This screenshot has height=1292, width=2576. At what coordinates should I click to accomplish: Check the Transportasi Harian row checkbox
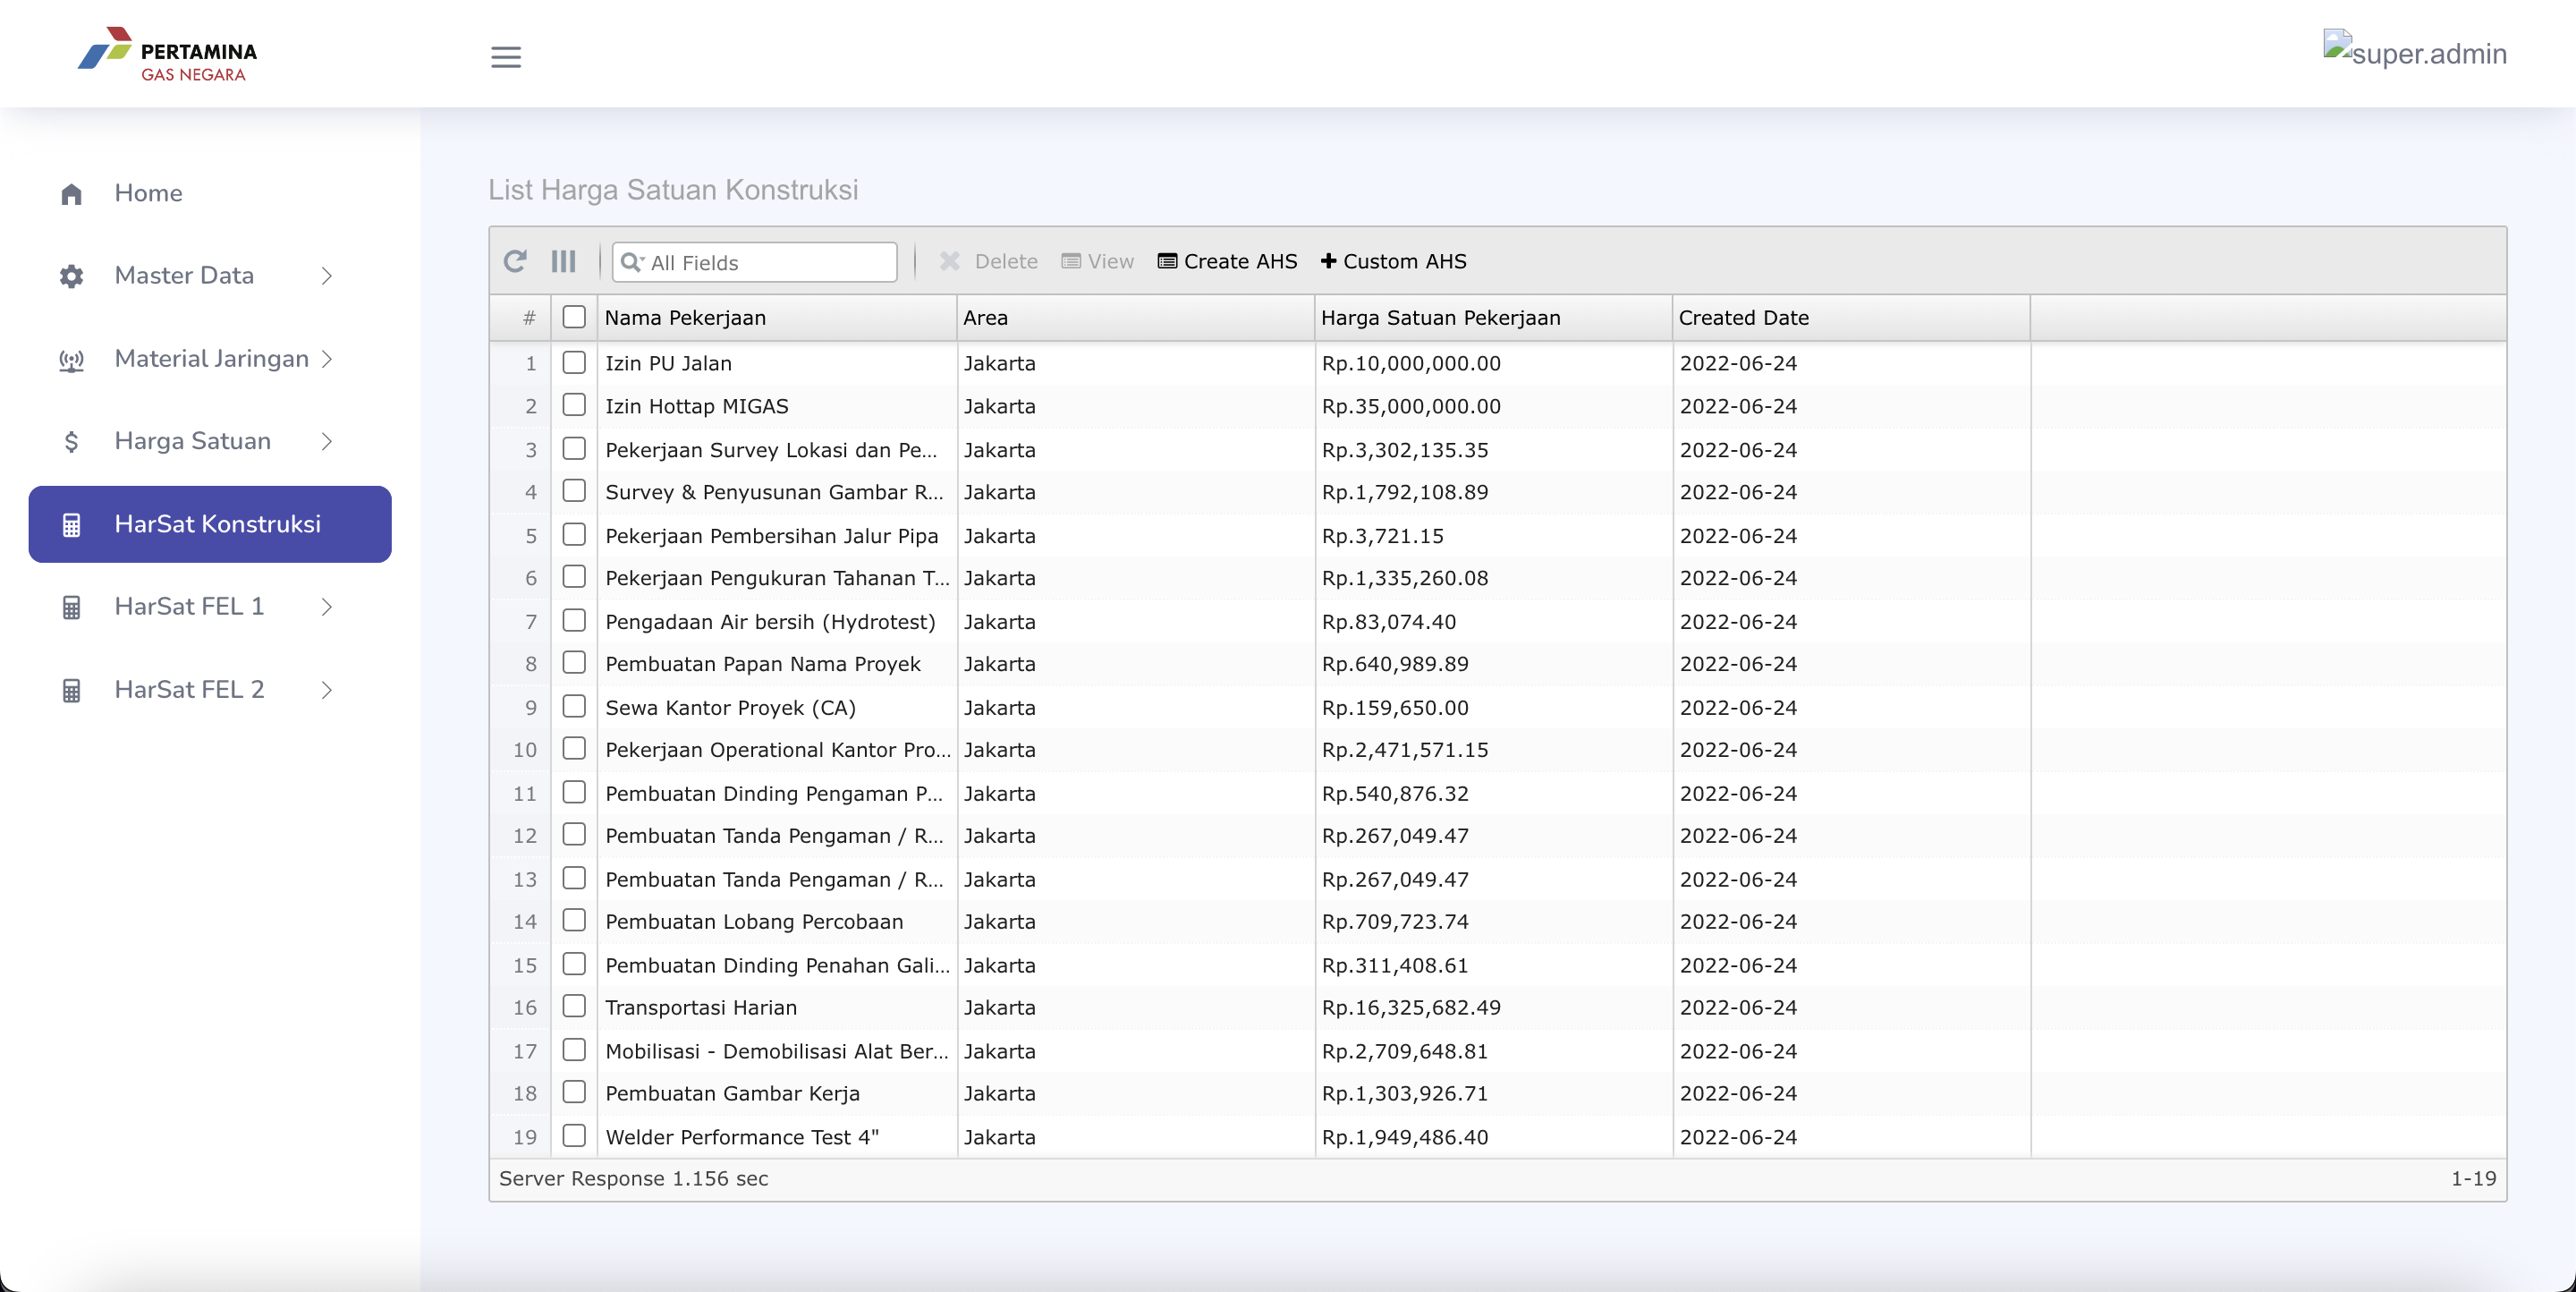pyautogui.click(x=574, y=1007)
